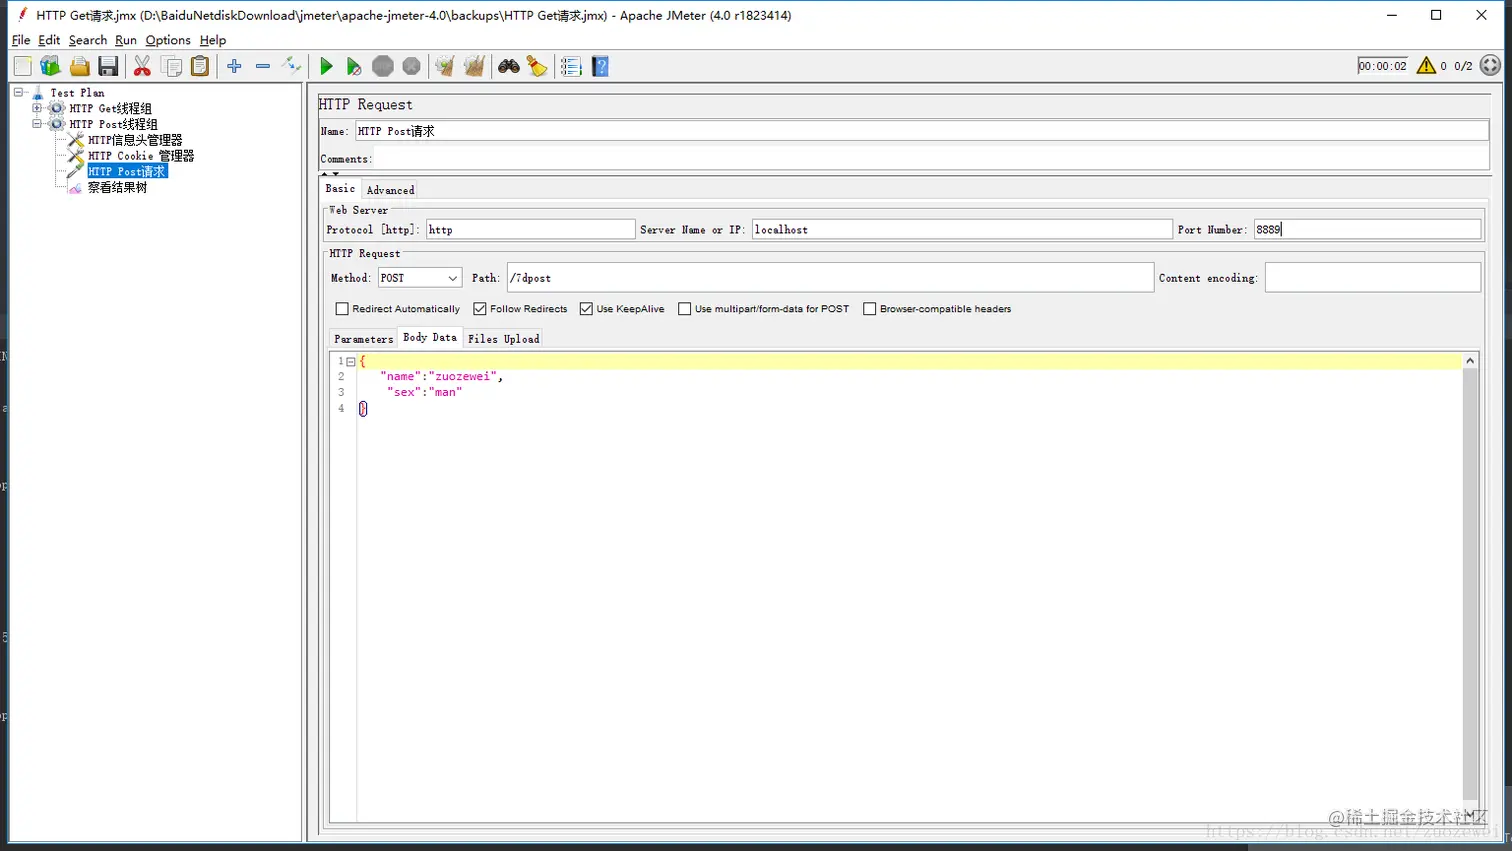1512x851 pixels.
Task: Paste element from clipboard icon
Action: tap(200, 66)
